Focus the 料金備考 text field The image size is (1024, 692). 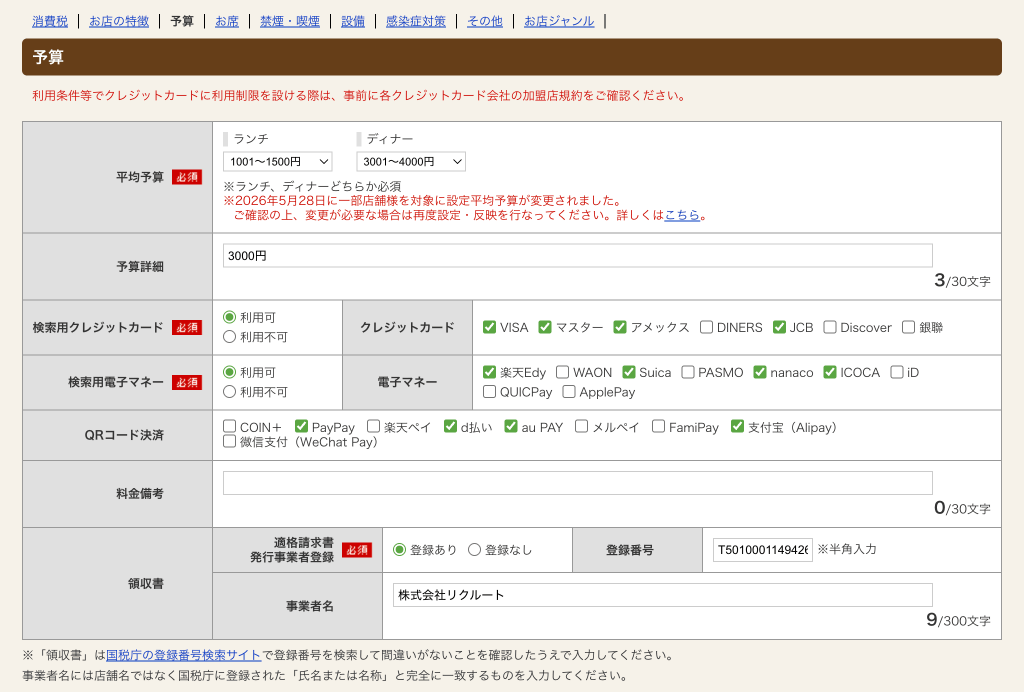click(577, 483)
